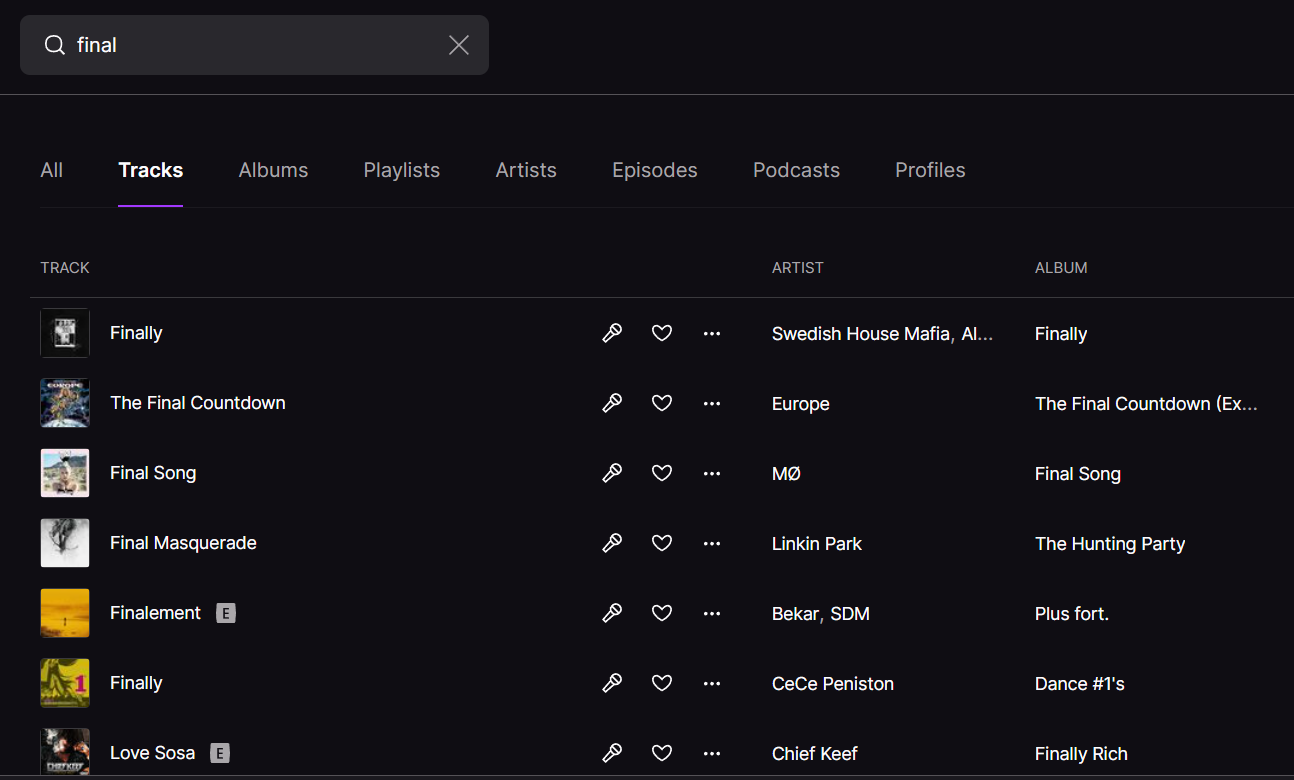1294x780 pixels.
Task: Open The Final Countdown (Ex... album
Action: click(x=1146, y=404)
